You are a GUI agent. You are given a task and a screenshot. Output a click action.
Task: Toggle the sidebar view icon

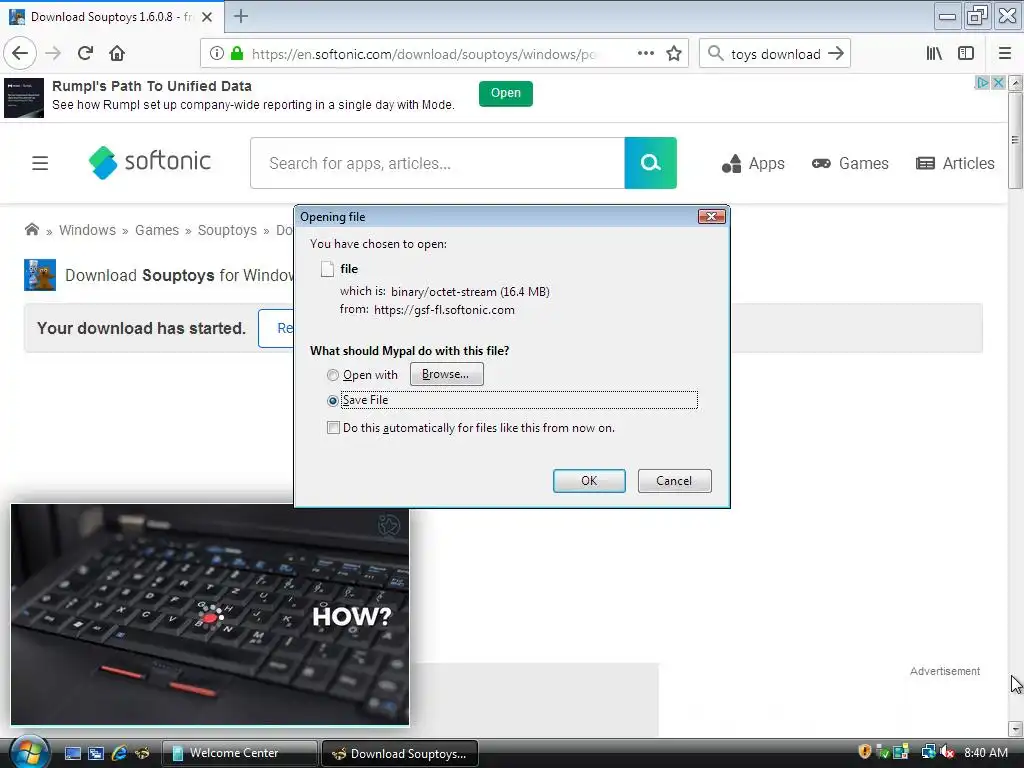966,54
